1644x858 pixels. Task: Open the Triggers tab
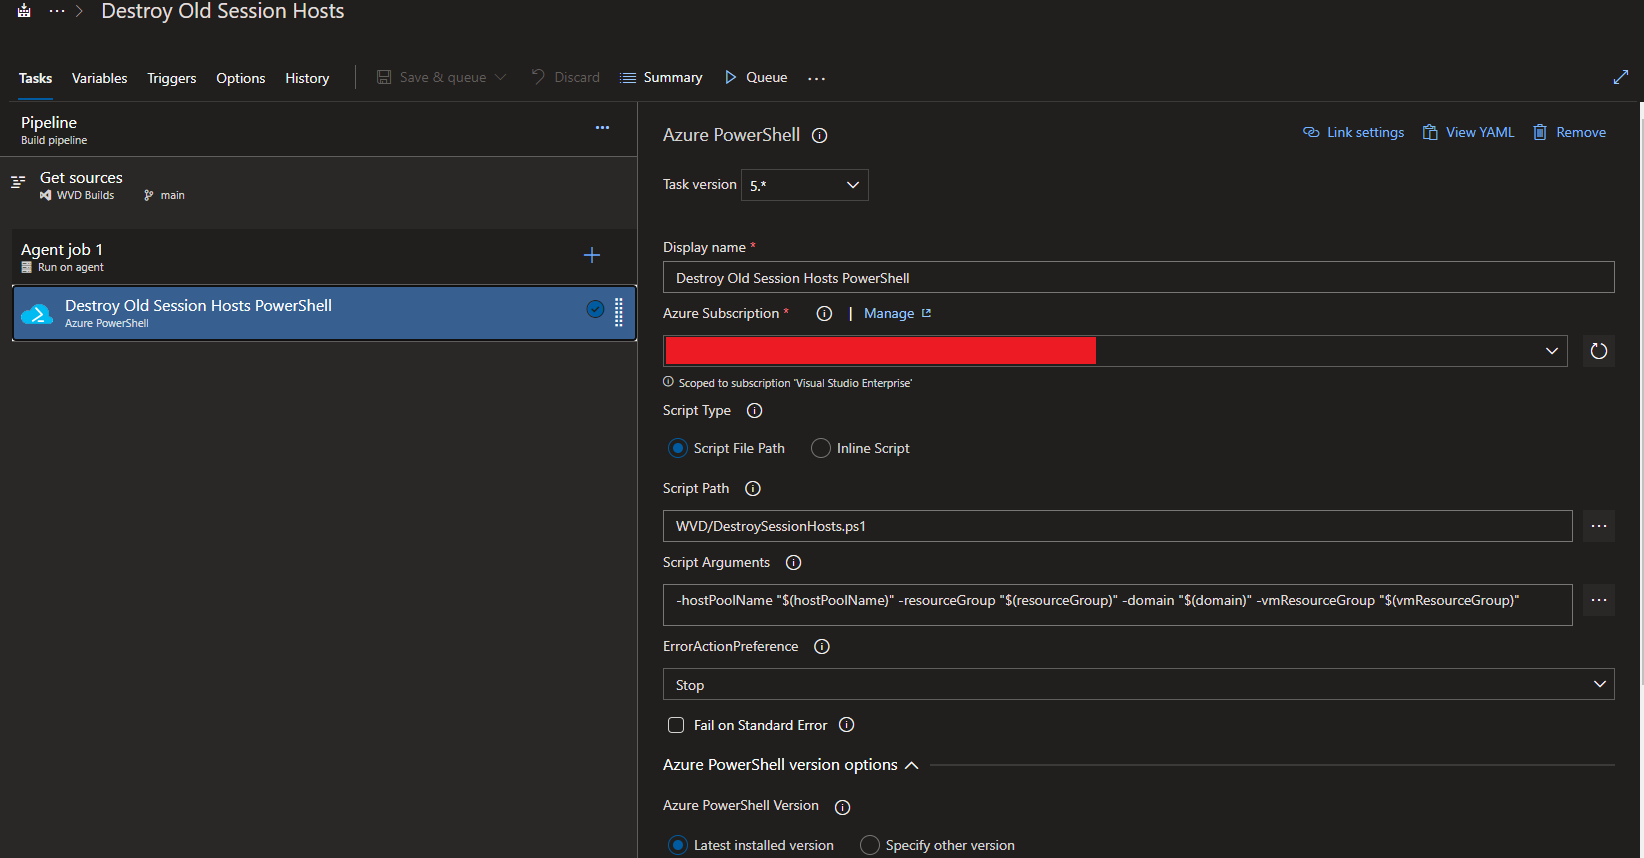pyautogui.click(x=171, y=78)
